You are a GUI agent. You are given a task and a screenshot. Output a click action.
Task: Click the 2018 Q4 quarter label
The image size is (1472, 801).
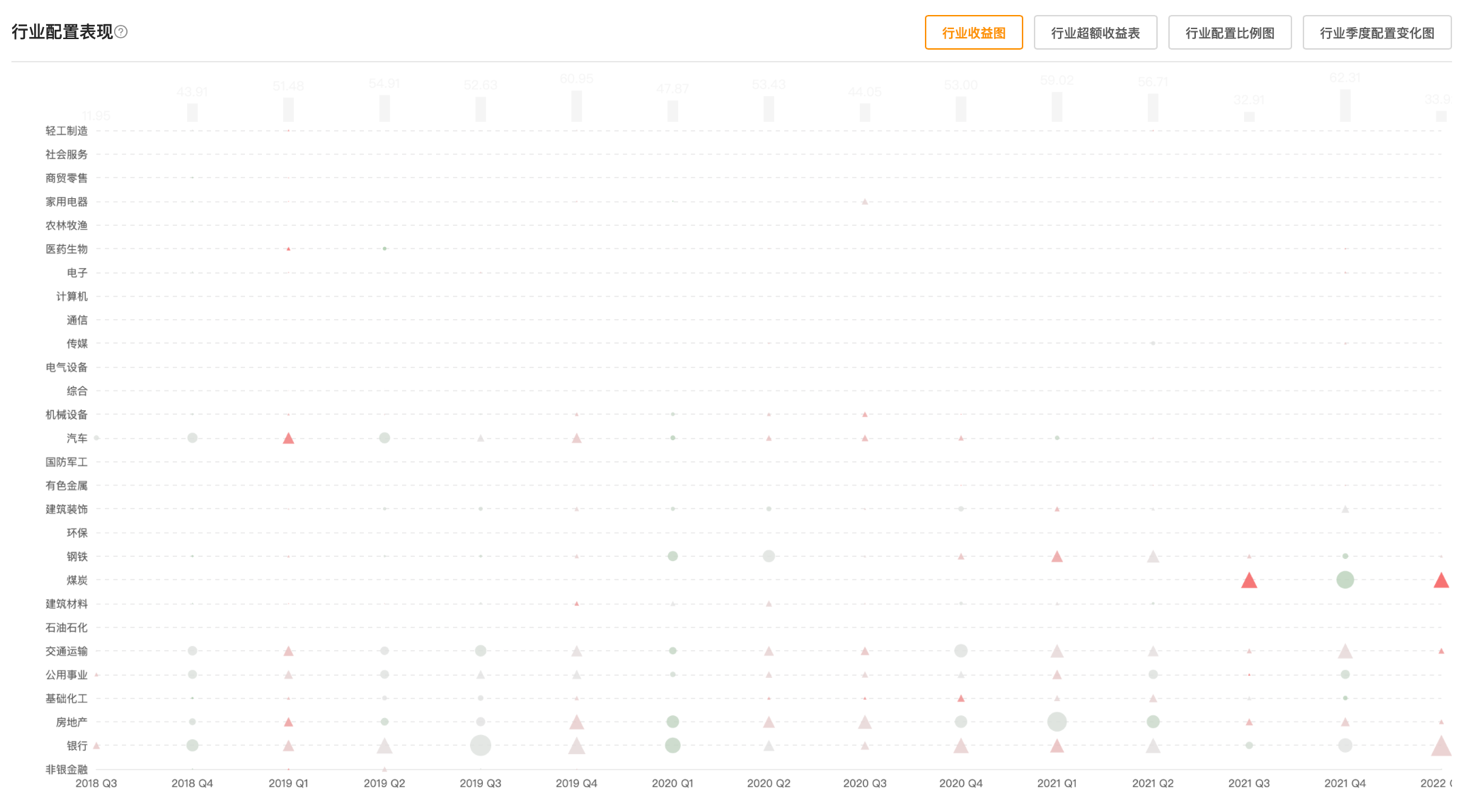[192, 784]
